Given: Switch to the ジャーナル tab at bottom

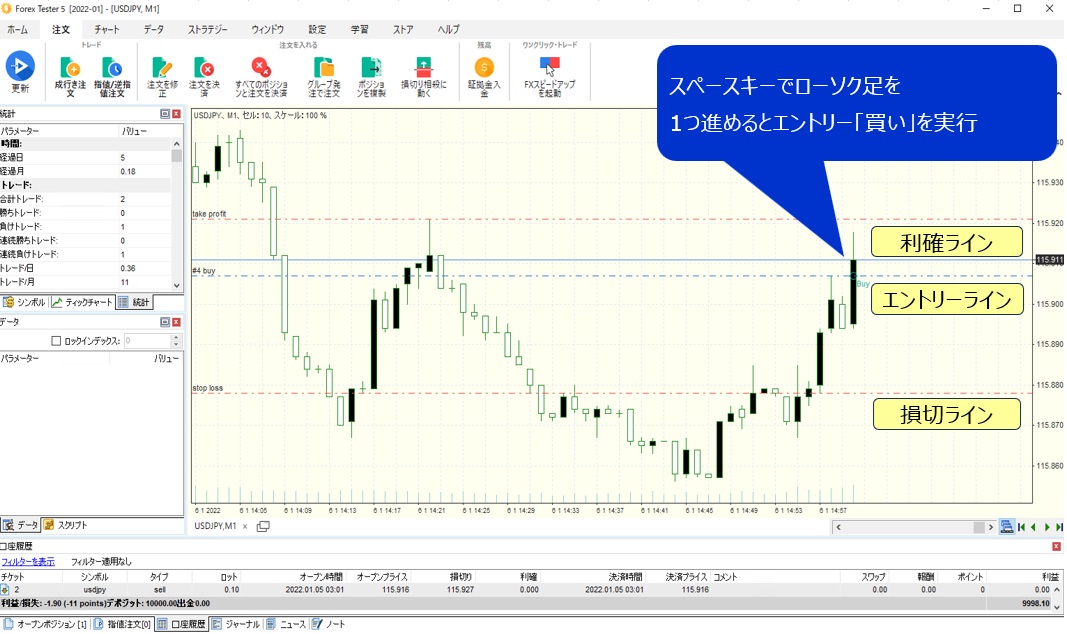Looking at the screenshot, I should 237,624.
